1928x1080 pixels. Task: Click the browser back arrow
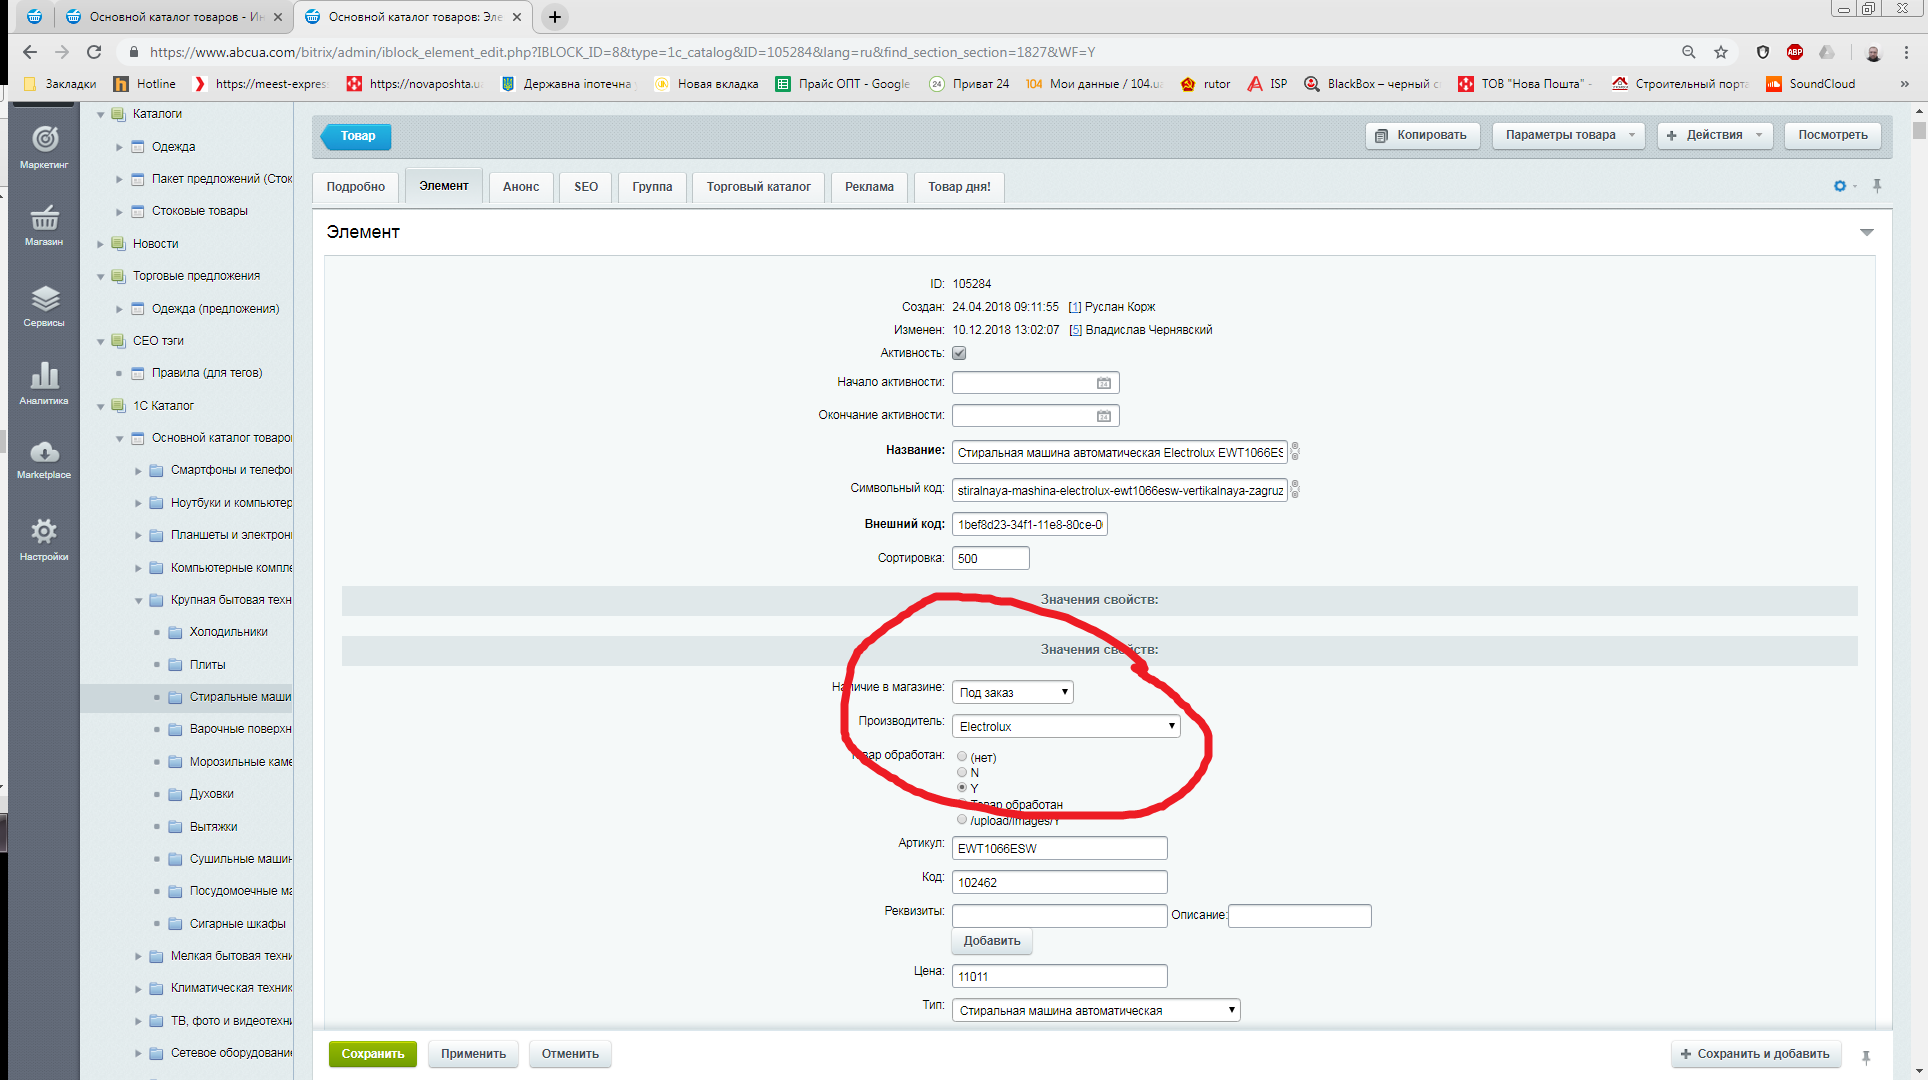(x=29, y=52)
